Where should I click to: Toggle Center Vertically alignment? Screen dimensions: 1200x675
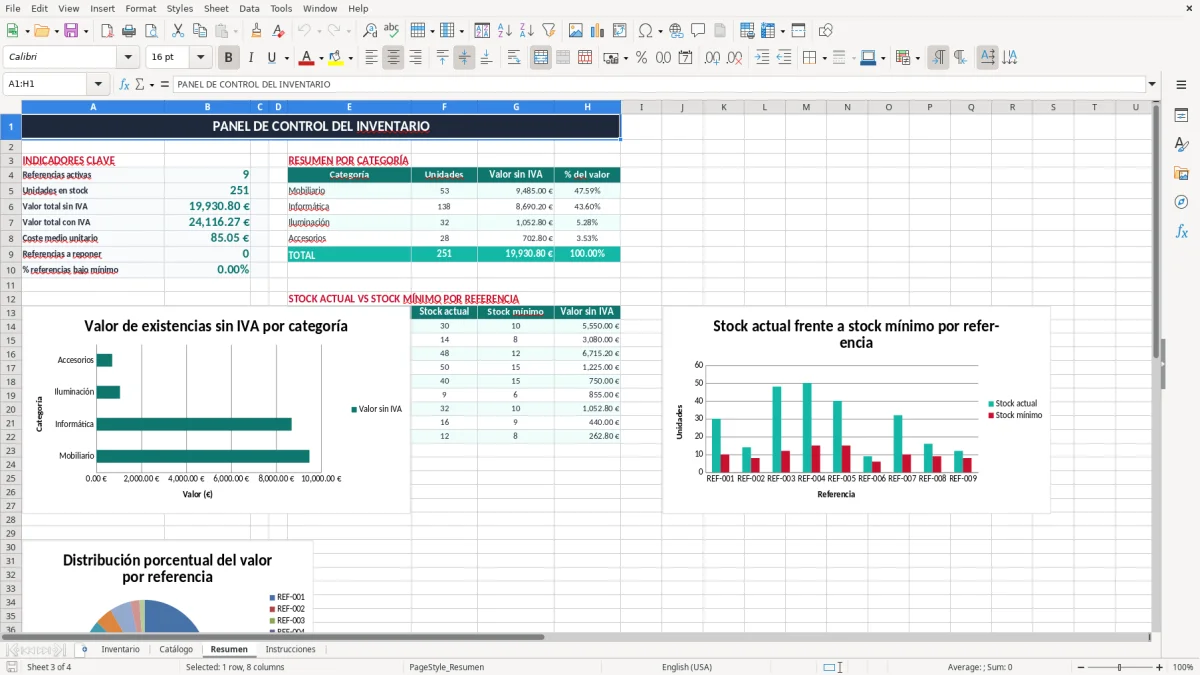point(464,58)
